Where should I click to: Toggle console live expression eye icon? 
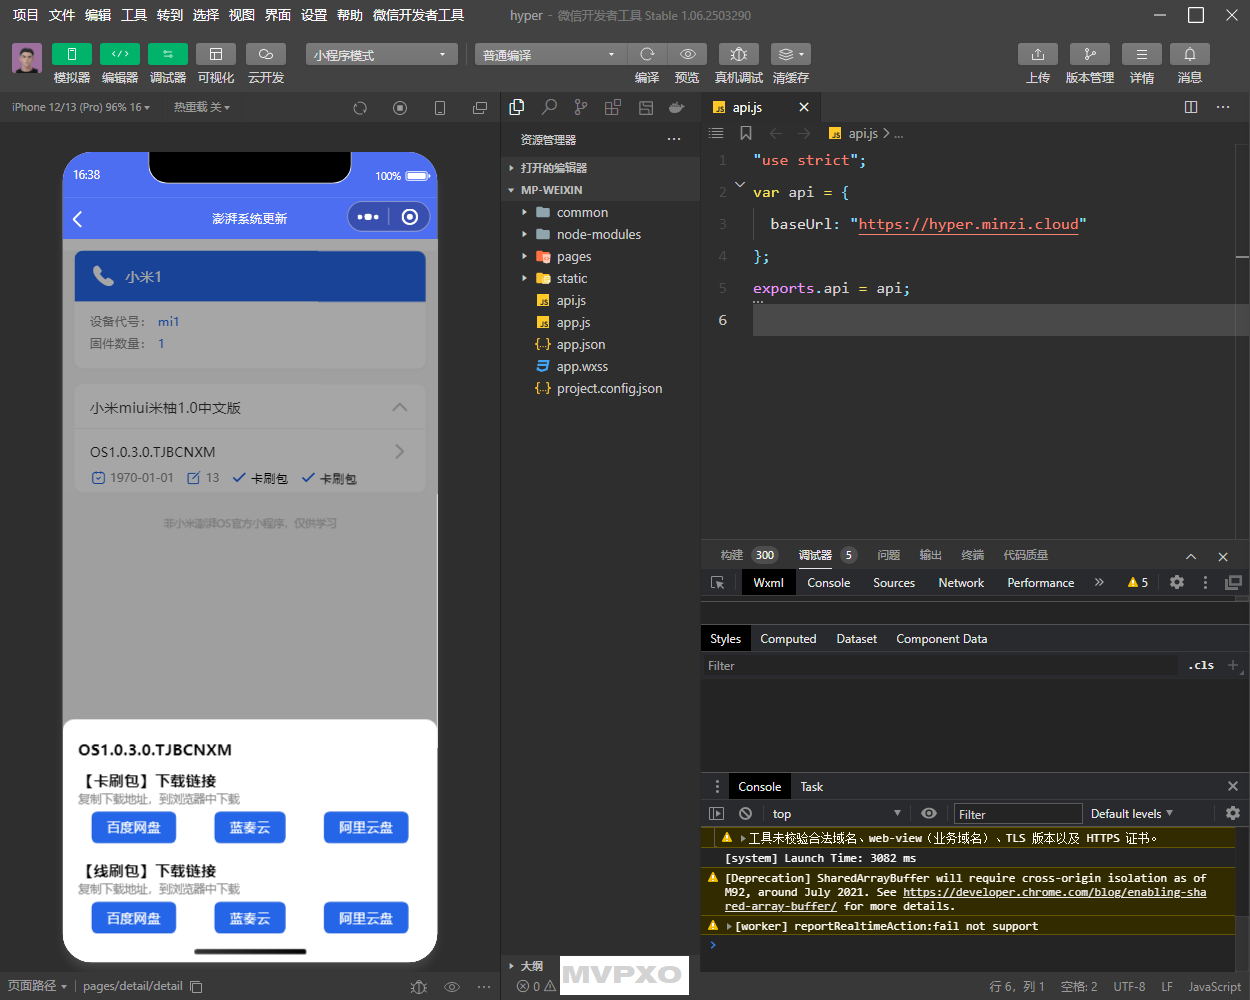pos(929,813)
